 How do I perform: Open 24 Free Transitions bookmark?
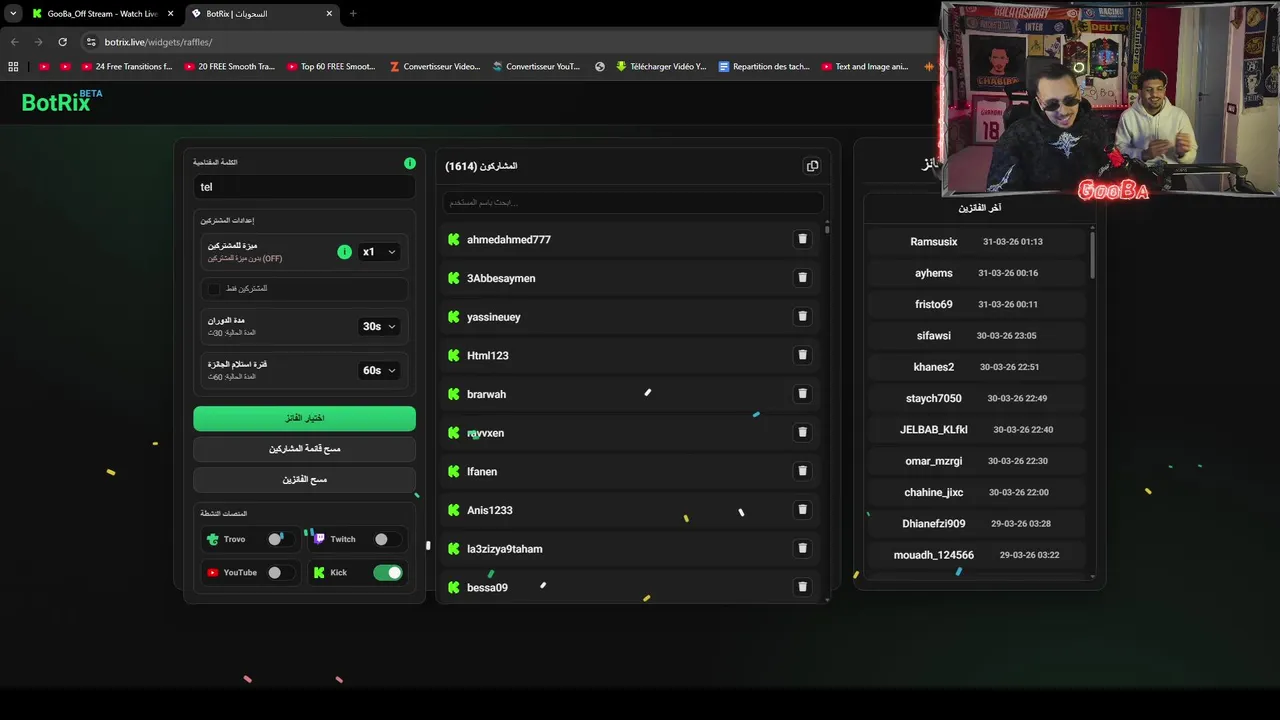[x=127, y=67]
